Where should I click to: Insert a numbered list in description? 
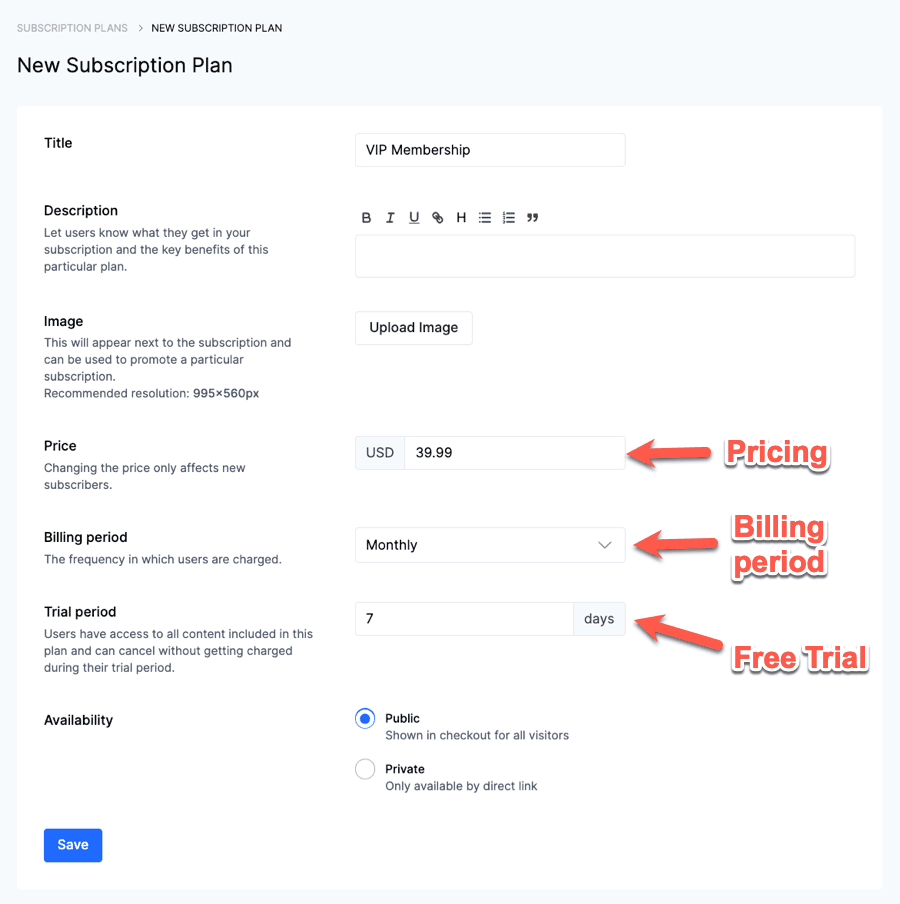509,218
